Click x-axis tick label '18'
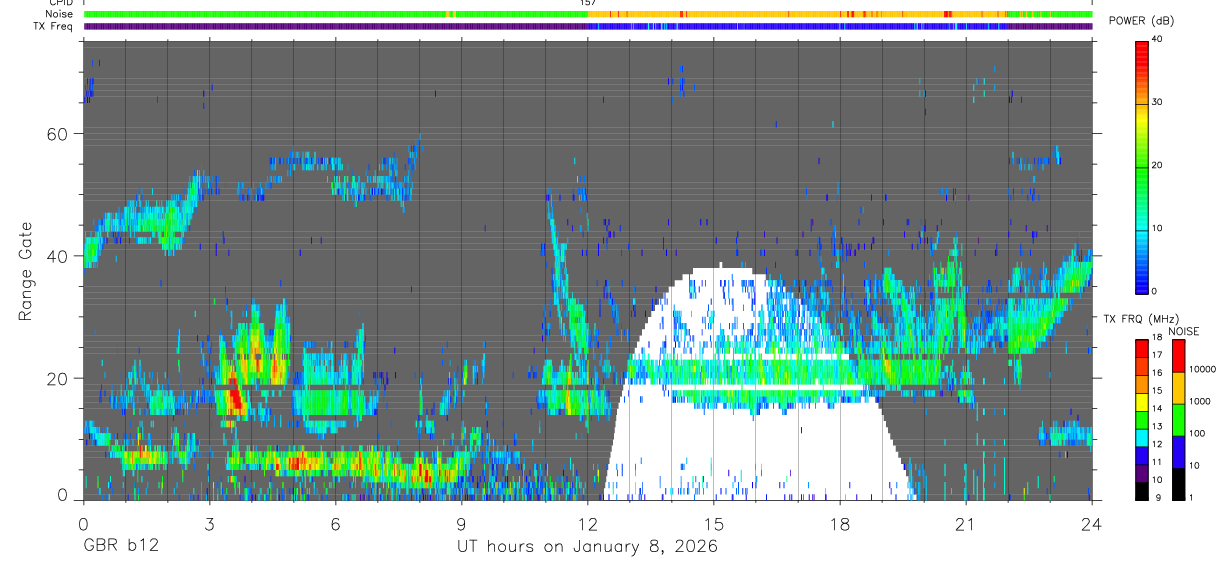The width and height of the screenshot is (1228, 567). tap(840, 524)
